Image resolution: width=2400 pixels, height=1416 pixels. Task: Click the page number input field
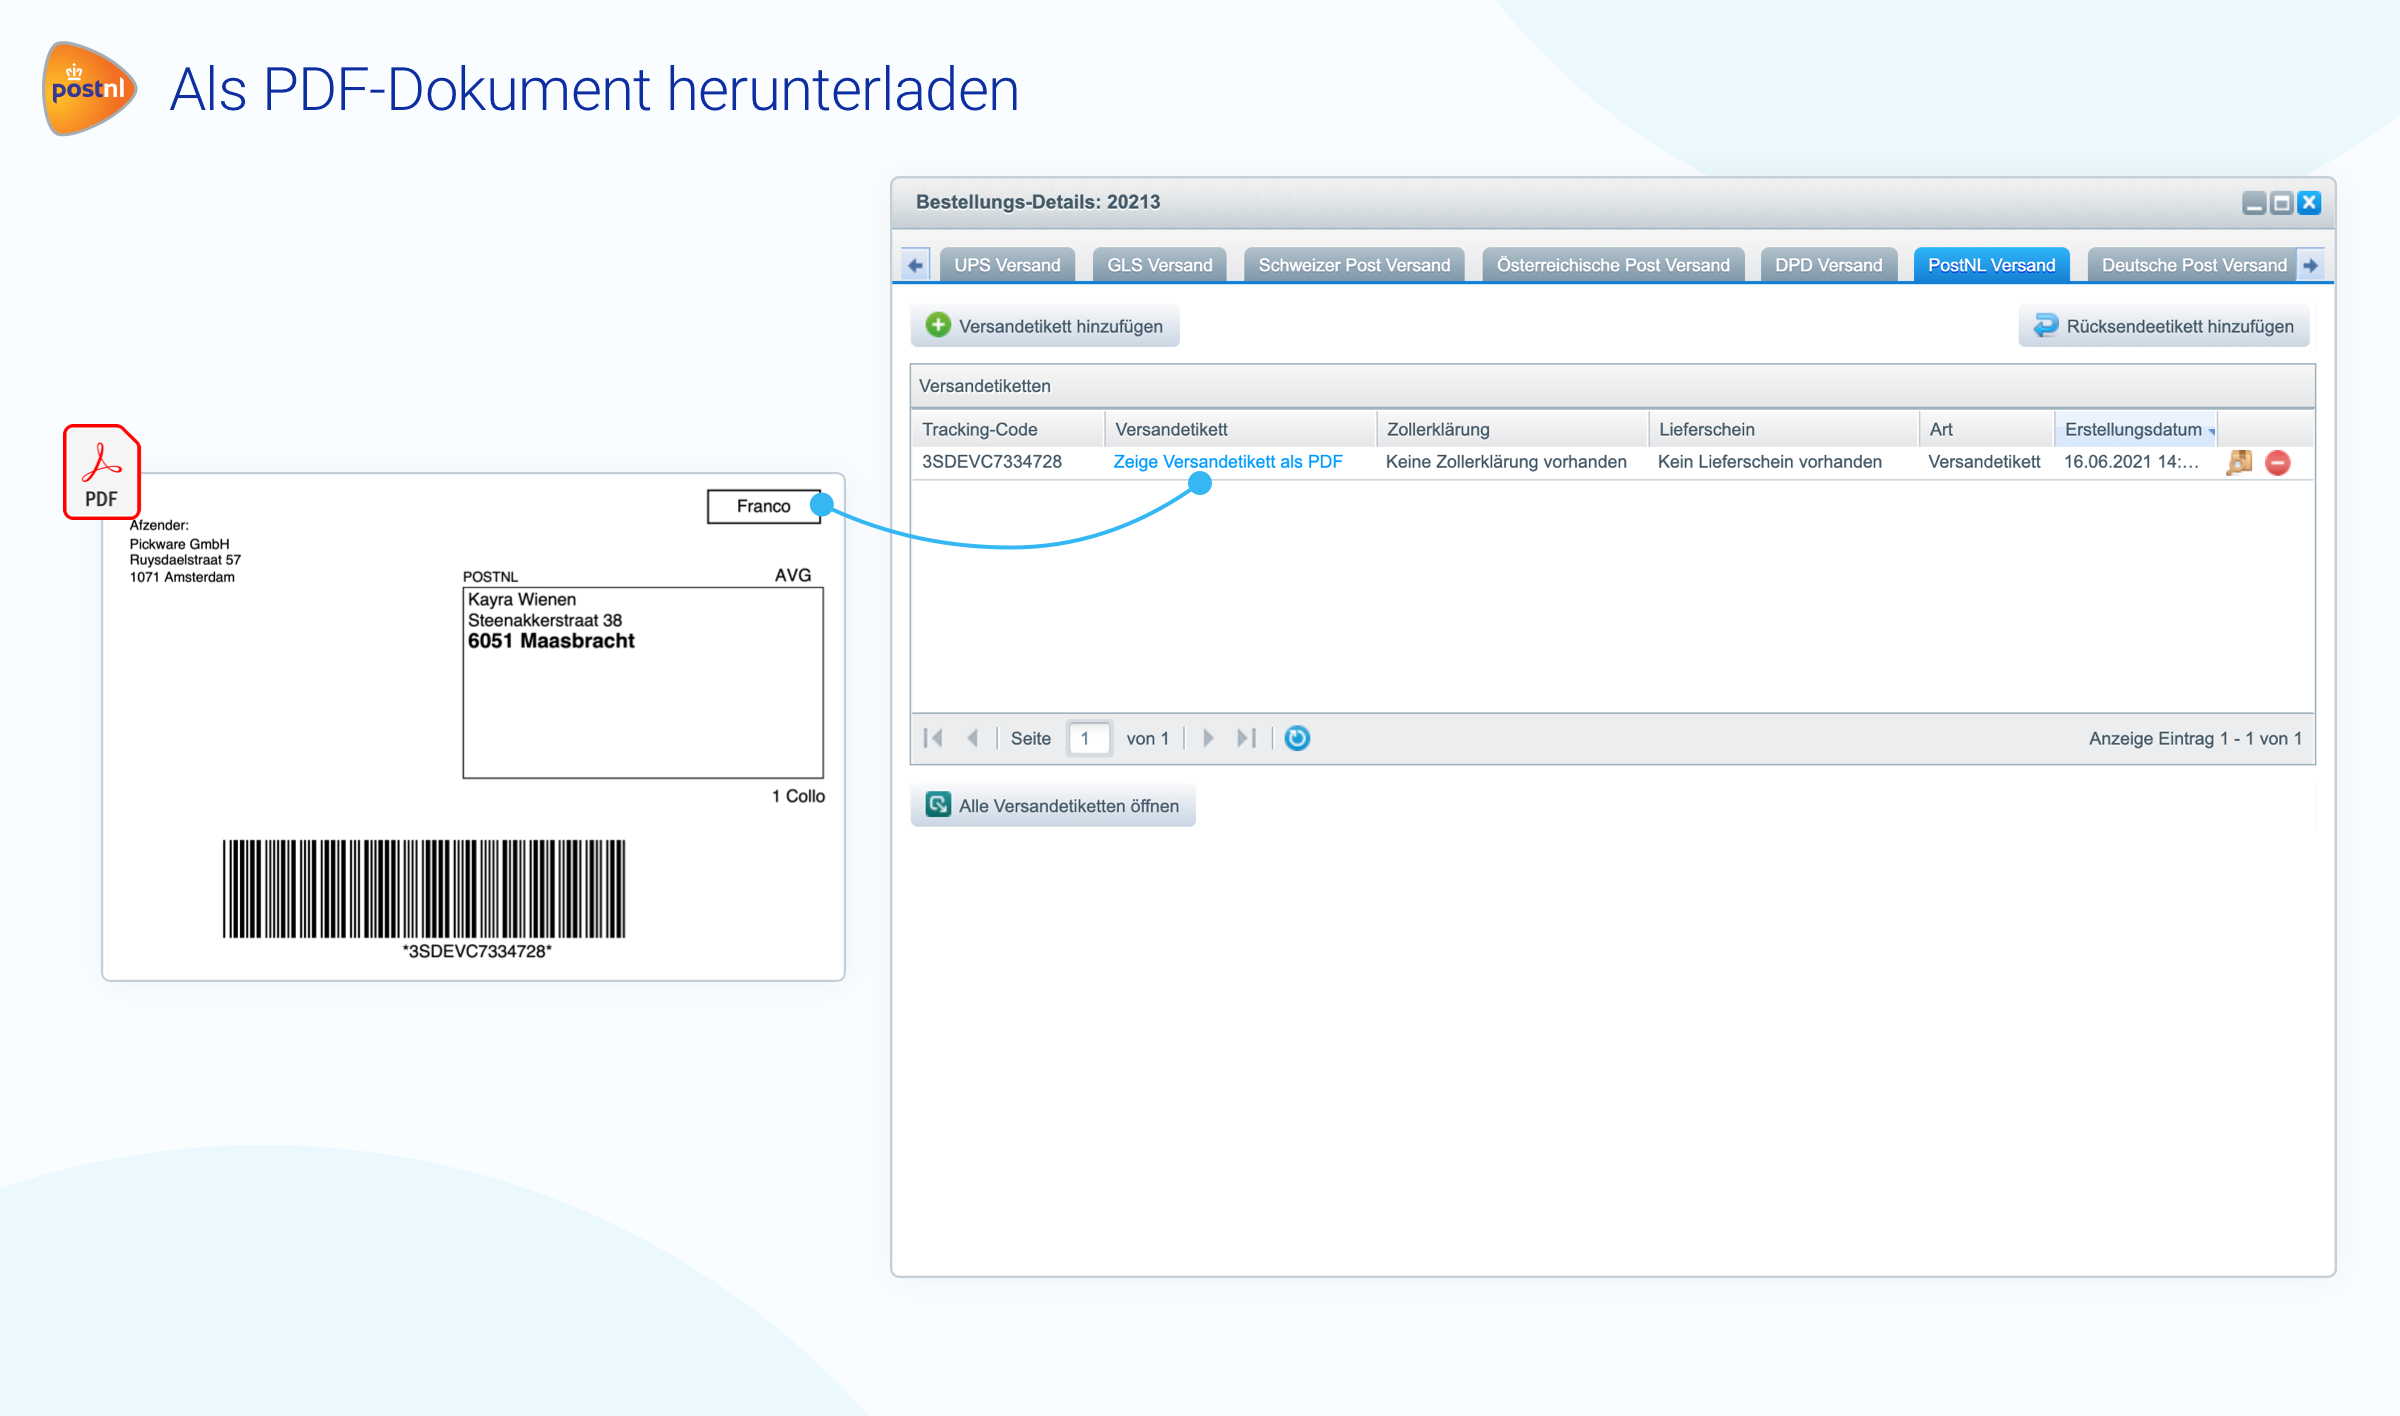(x=1089, y=738)
